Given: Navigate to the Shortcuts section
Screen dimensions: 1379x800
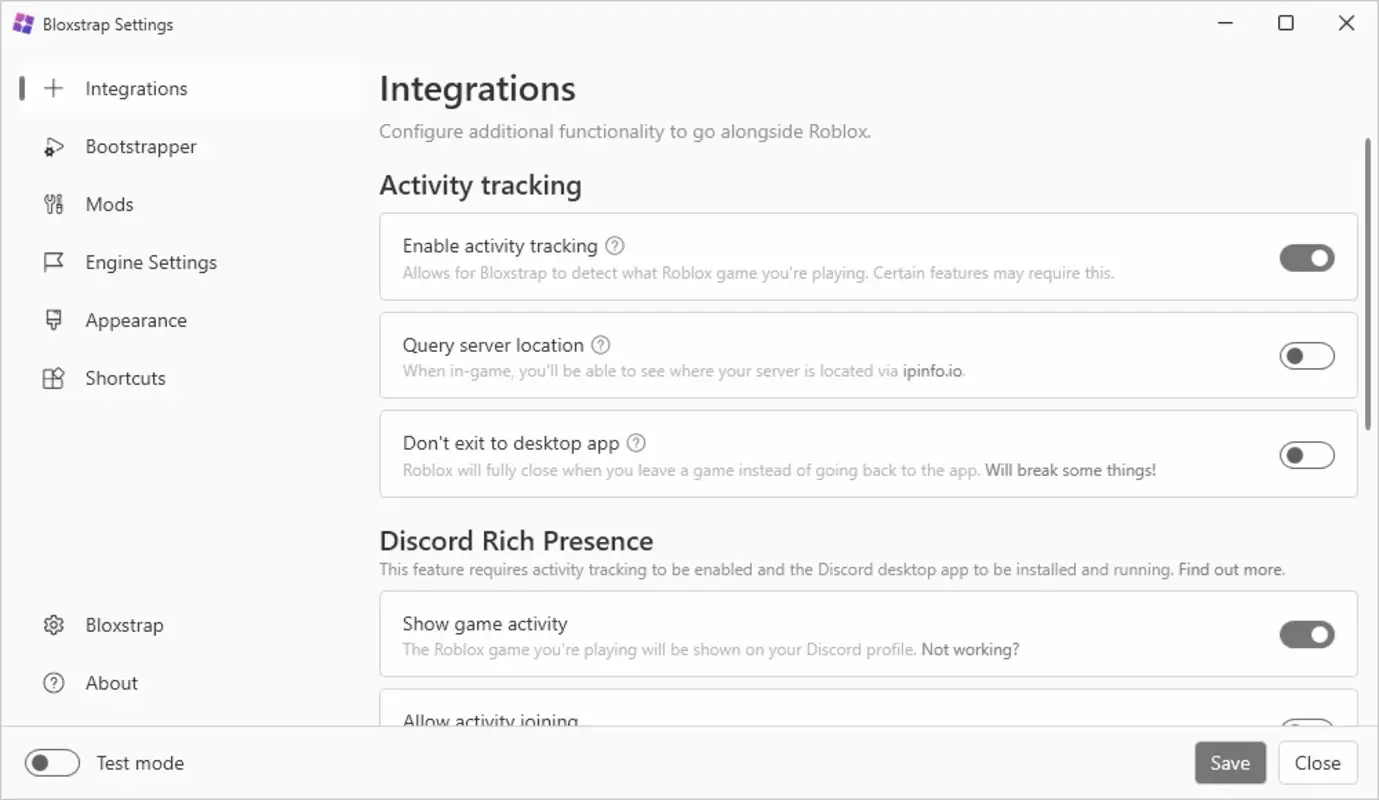Looking at the screenshot, I should [x=124, y=378].
